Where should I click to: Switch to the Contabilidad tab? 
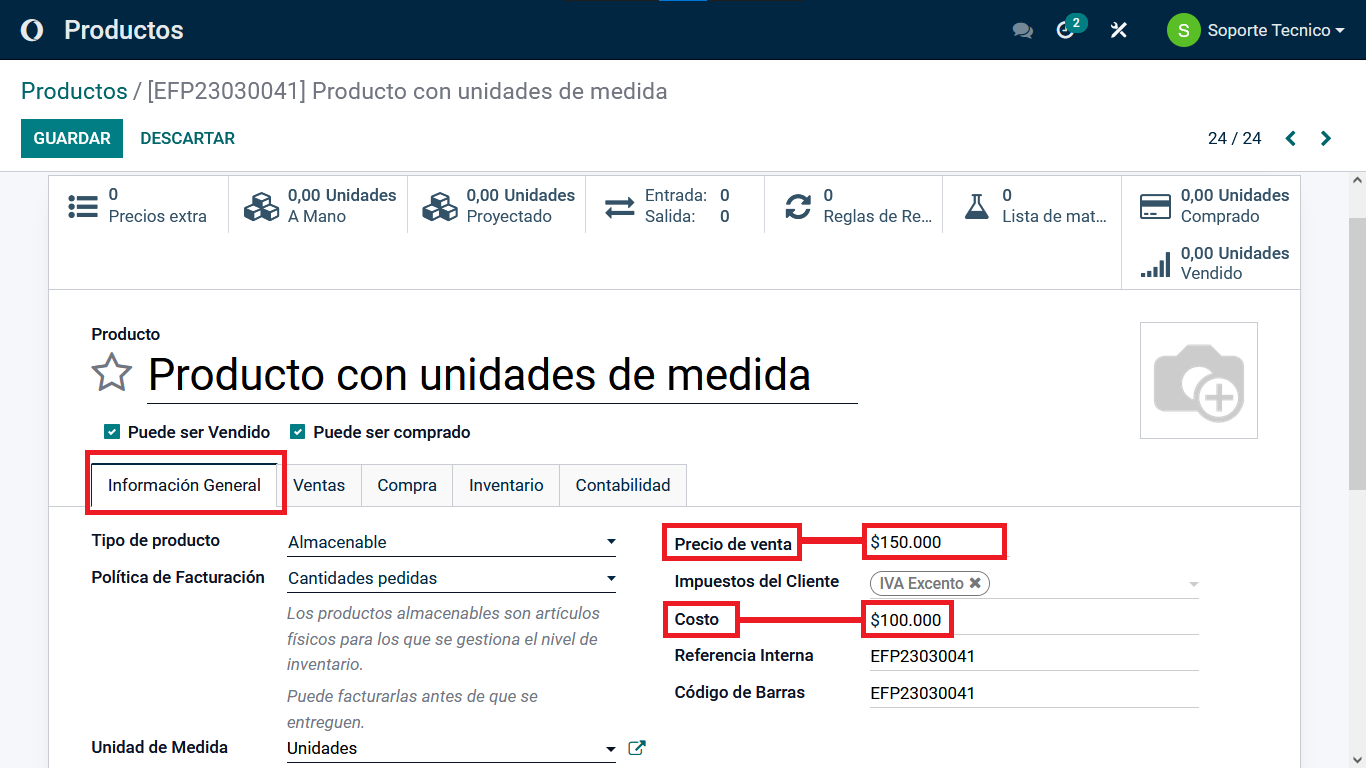click(x=622, y=485)
